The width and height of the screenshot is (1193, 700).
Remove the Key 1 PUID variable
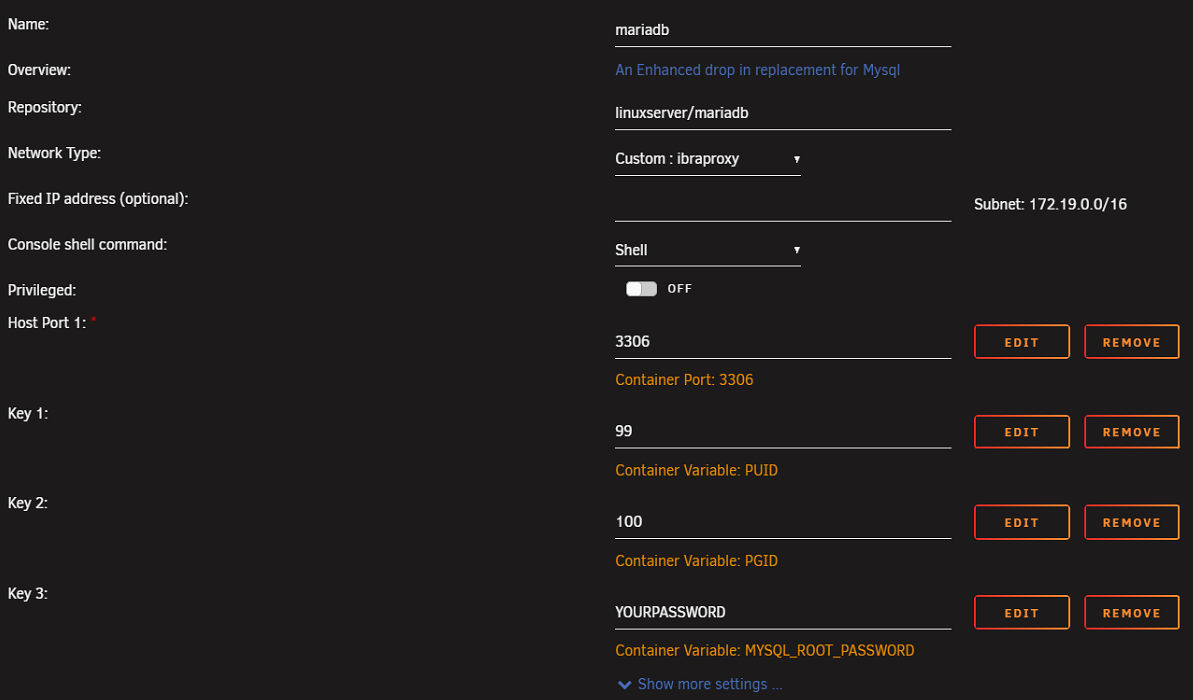point(1131,431)
